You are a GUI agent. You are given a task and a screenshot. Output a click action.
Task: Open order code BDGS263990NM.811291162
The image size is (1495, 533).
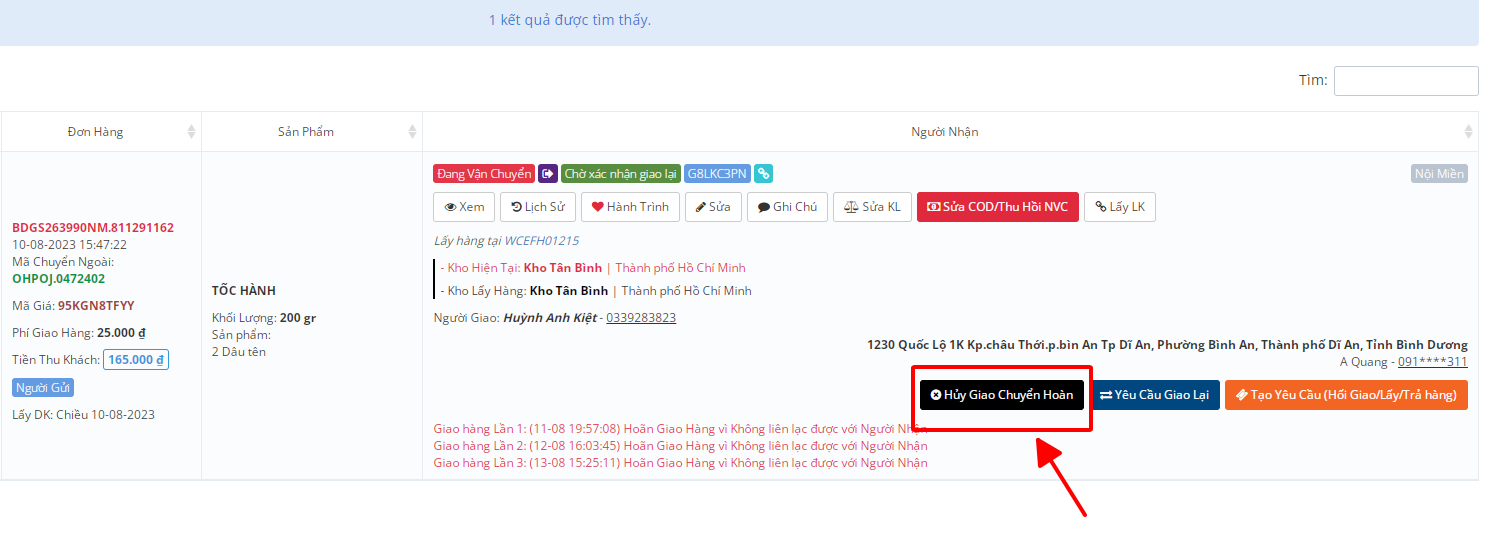point(93,228)
